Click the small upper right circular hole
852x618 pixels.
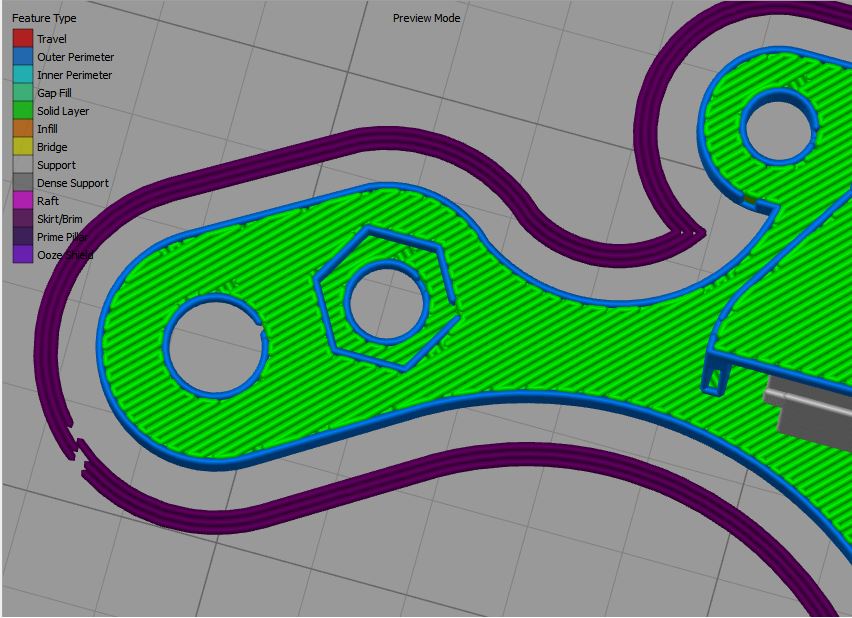pyautogui.click(x=778, y=126)
